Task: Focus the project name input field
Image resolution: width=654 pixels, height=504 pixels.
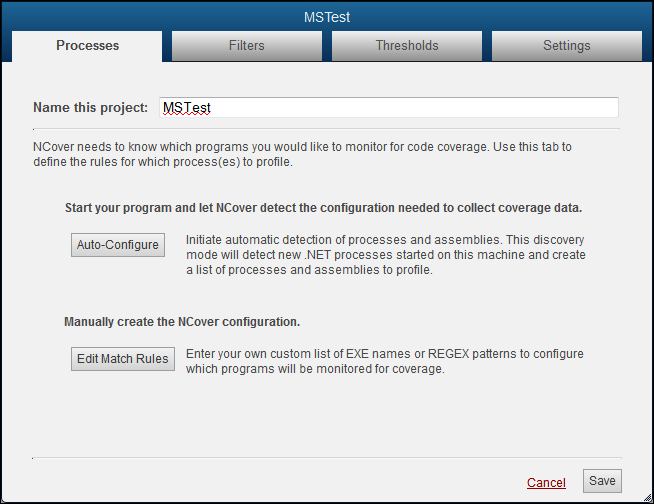Action: click(389, 108)
